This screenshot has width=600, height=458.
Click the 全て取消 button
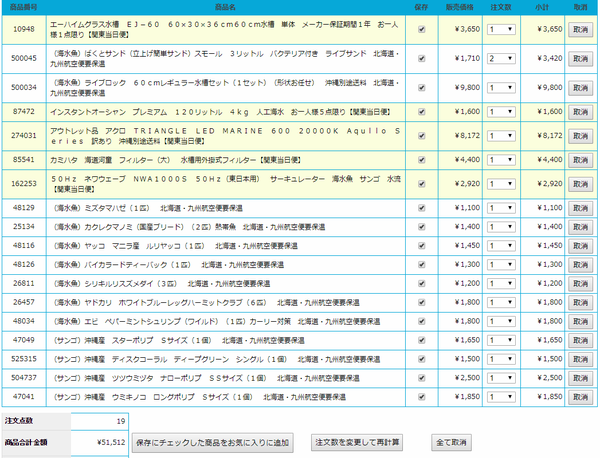click(x=451, y=442)
